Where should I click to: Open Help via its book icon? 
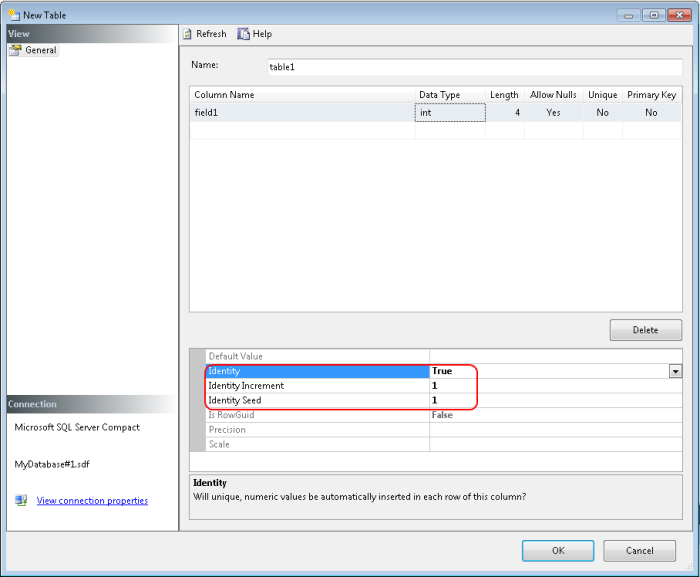(243, 34)
